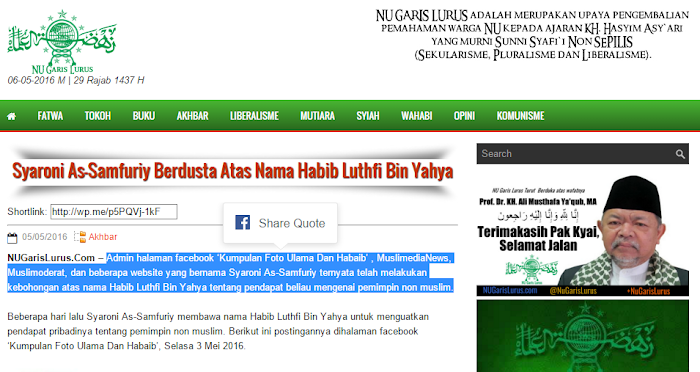Viewport: 700px width, 372px height.
Task: Open the green NU emblem sidebar image
Action: click(583, 336)
